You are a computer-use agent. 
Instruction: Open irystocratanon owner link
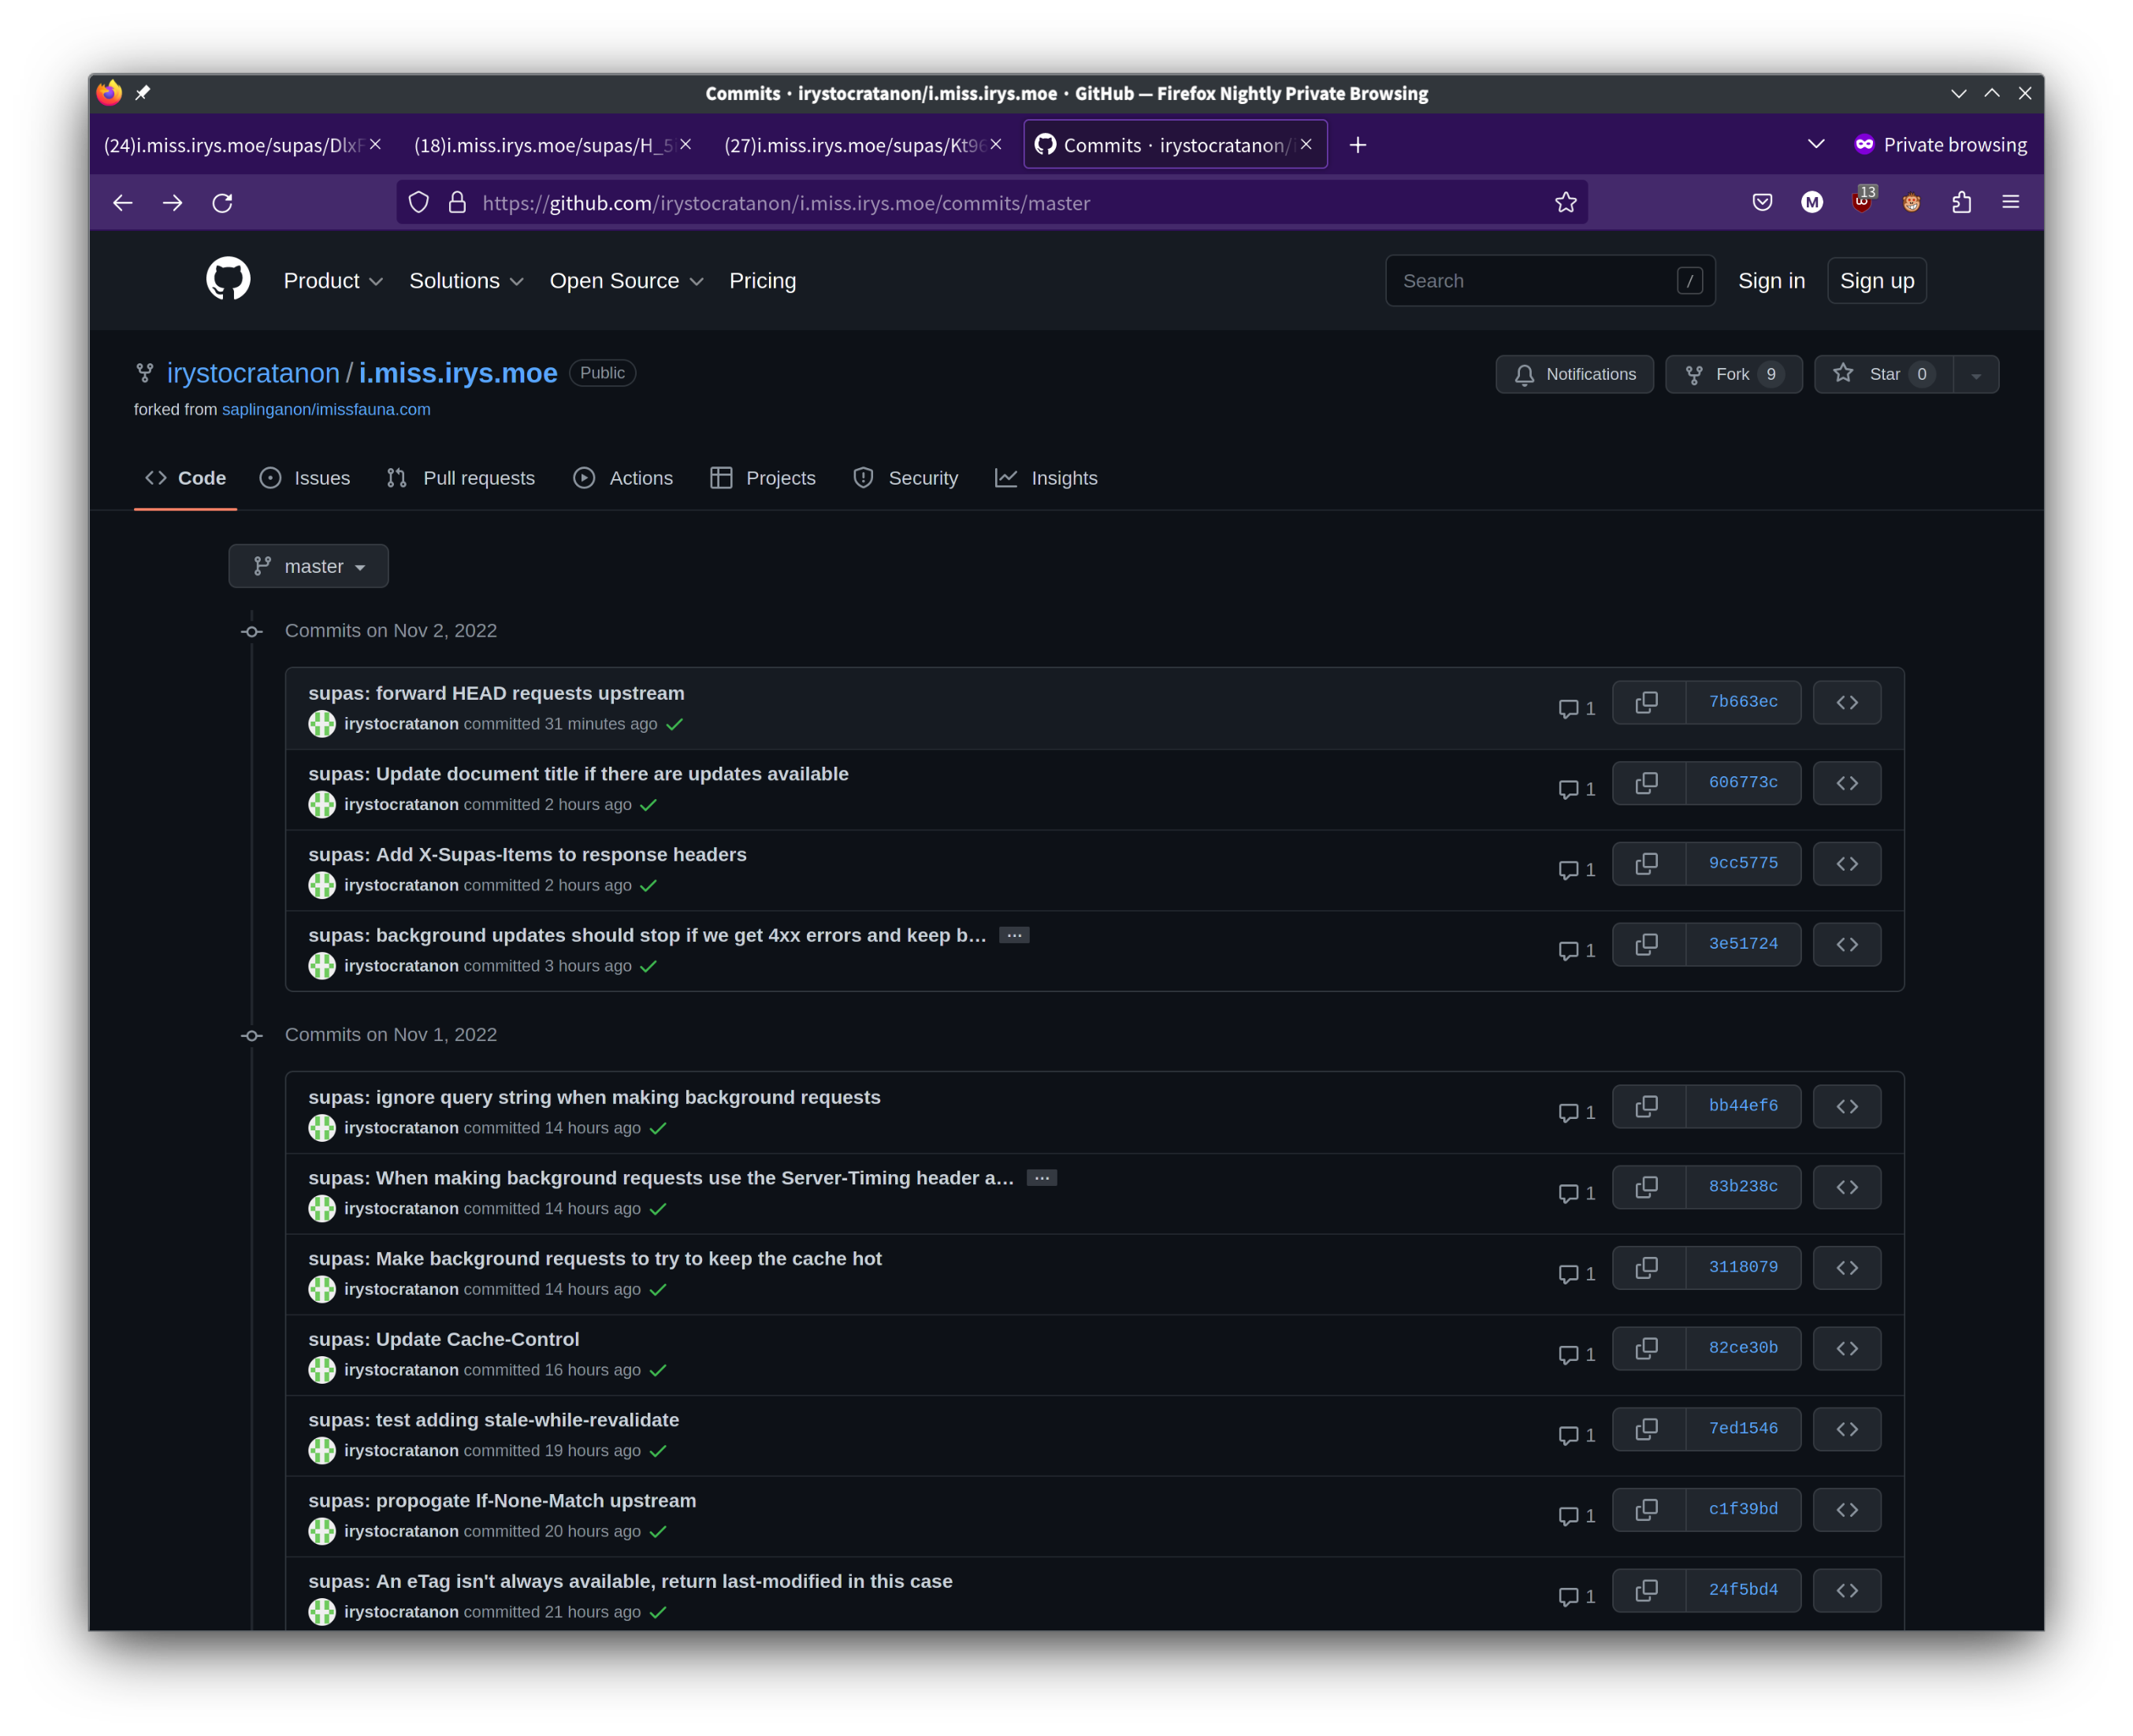tap(253, 373)
